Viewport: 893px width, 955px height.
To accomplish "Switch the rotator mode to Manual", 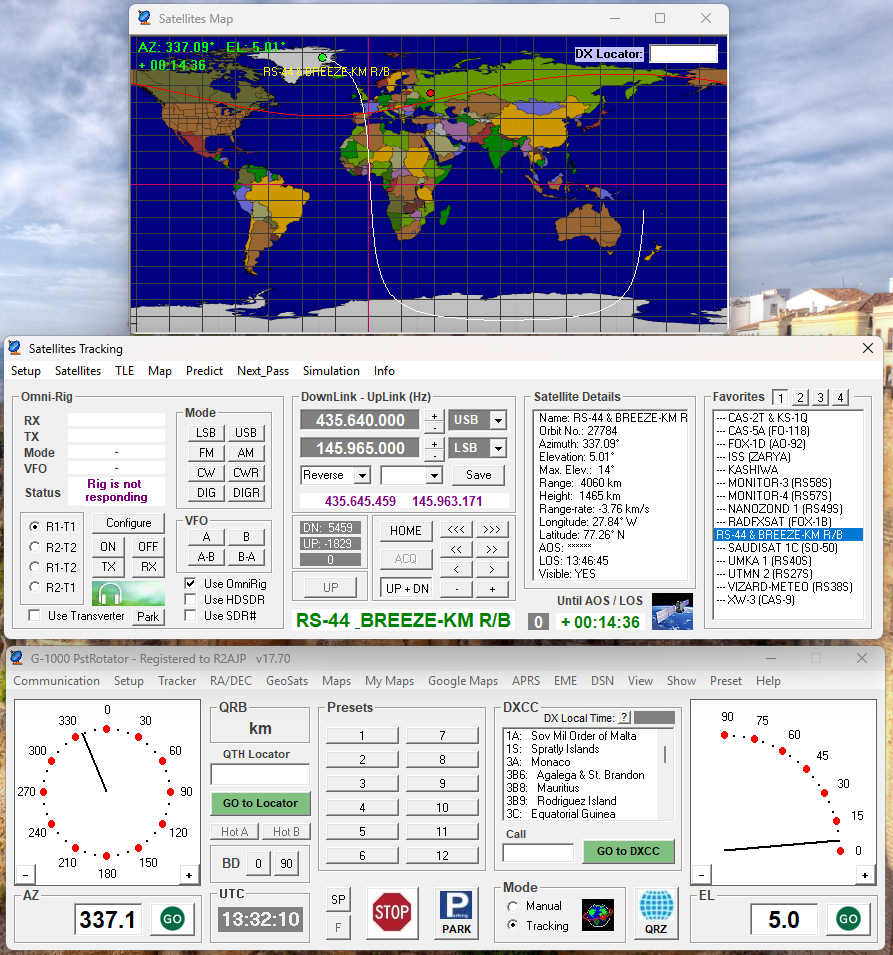I will 513,906.
